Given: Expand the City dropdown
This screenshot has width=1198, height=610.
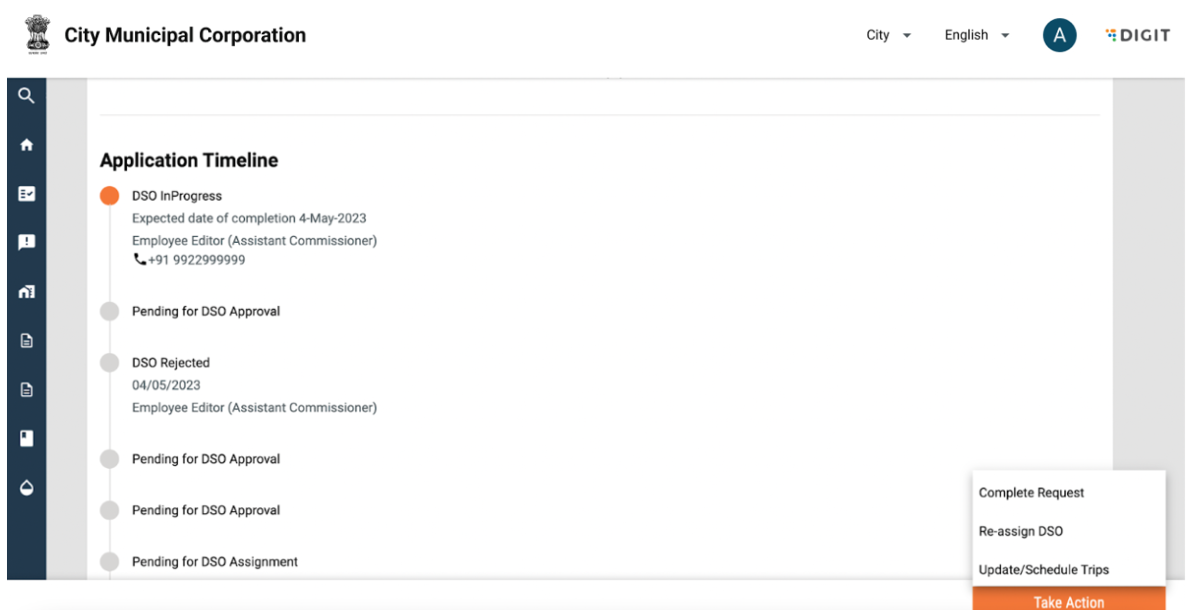Looking at the screenshot, I should tap(888, 35).
